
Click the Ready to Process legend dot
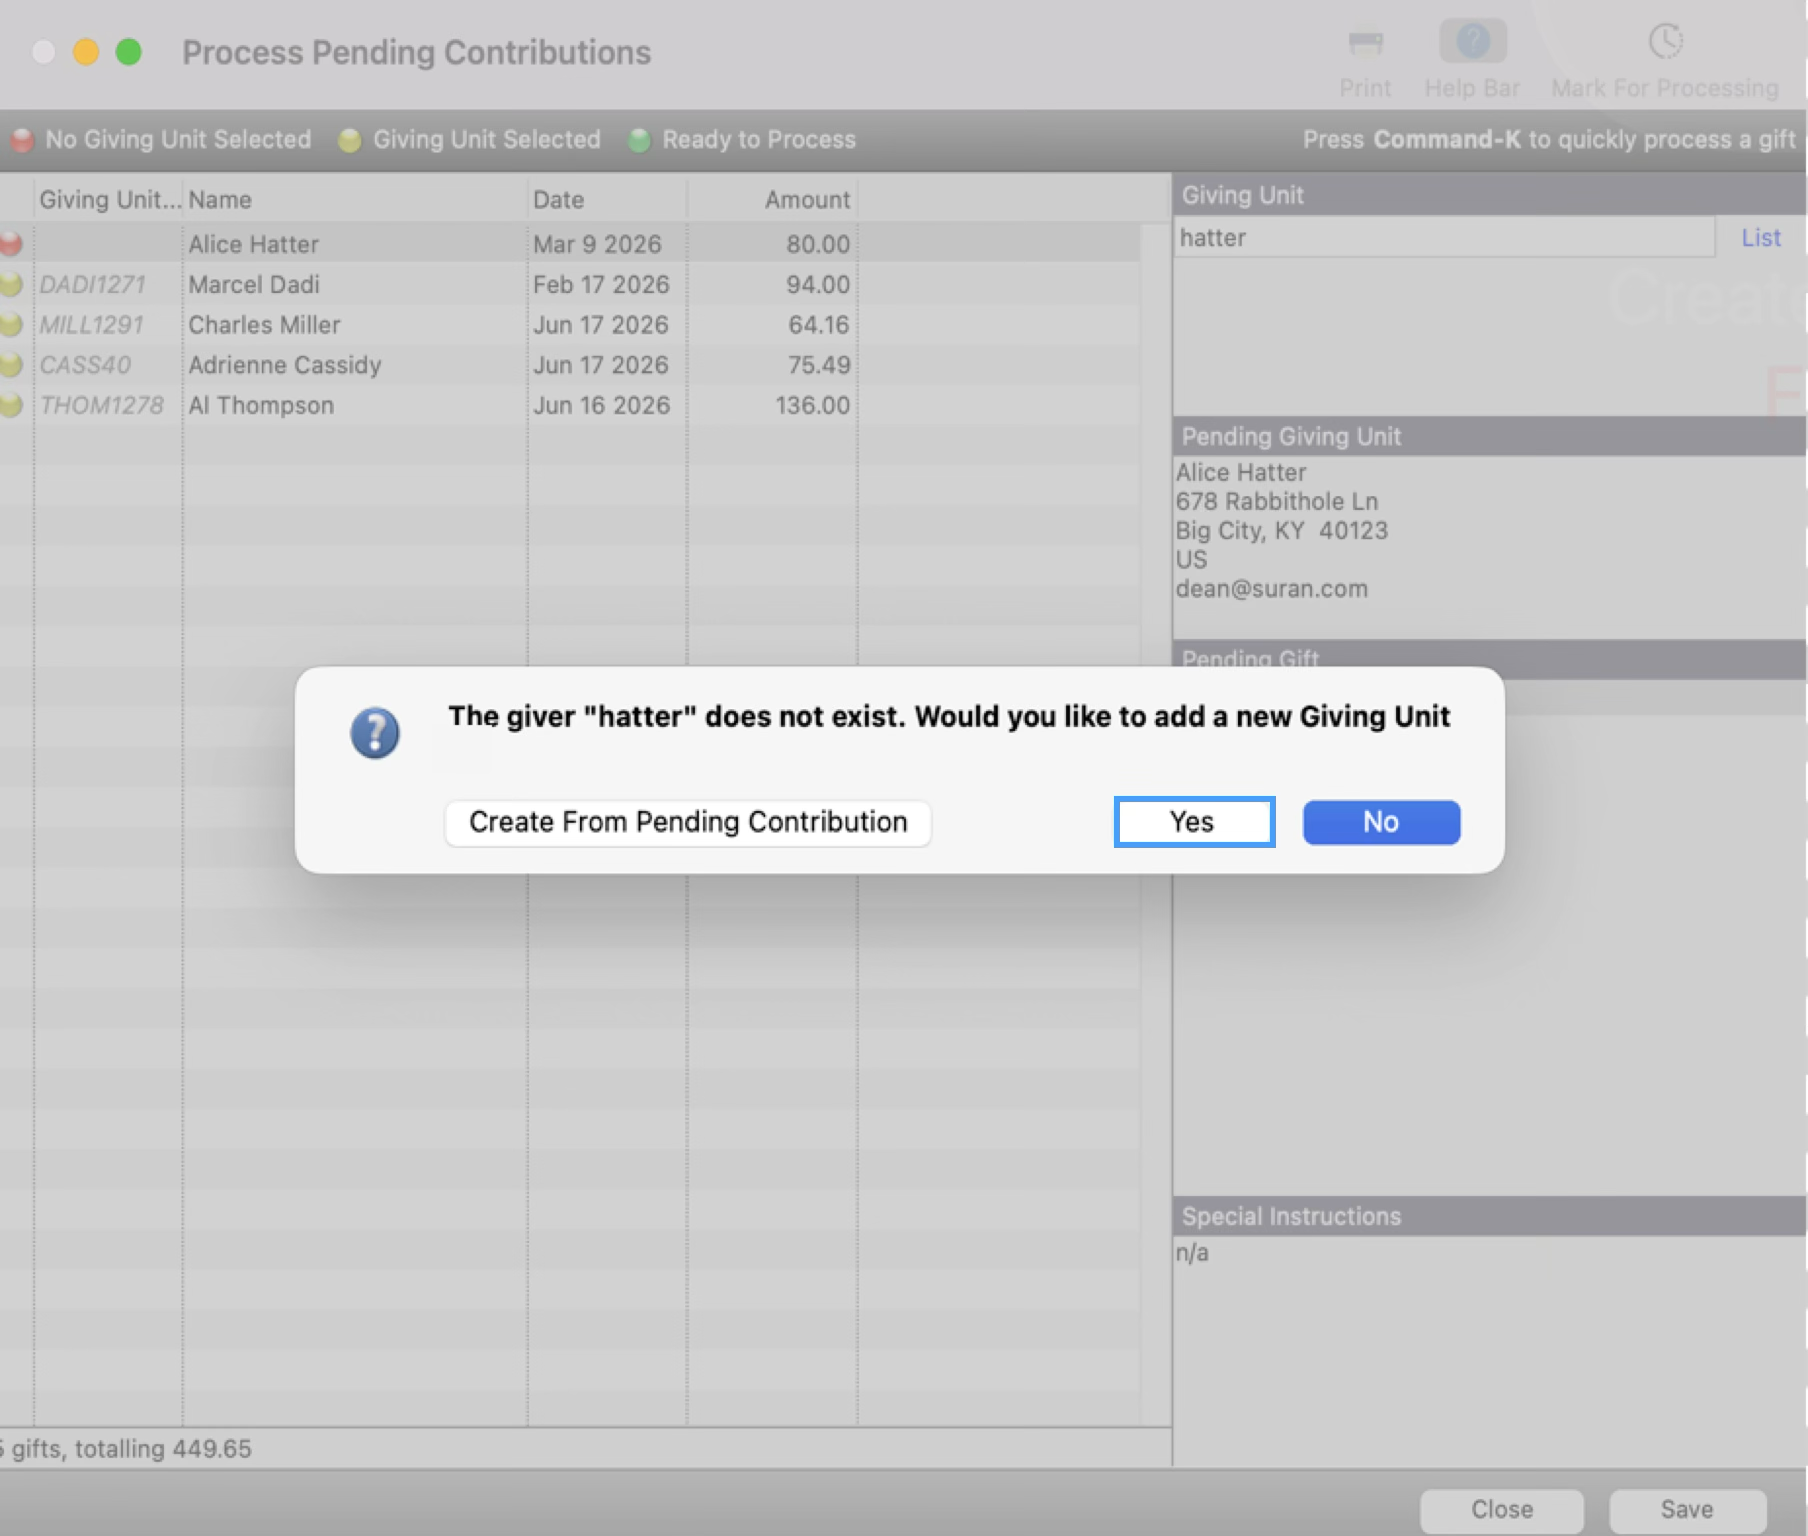pyautogui.click(x=639, y=140)
